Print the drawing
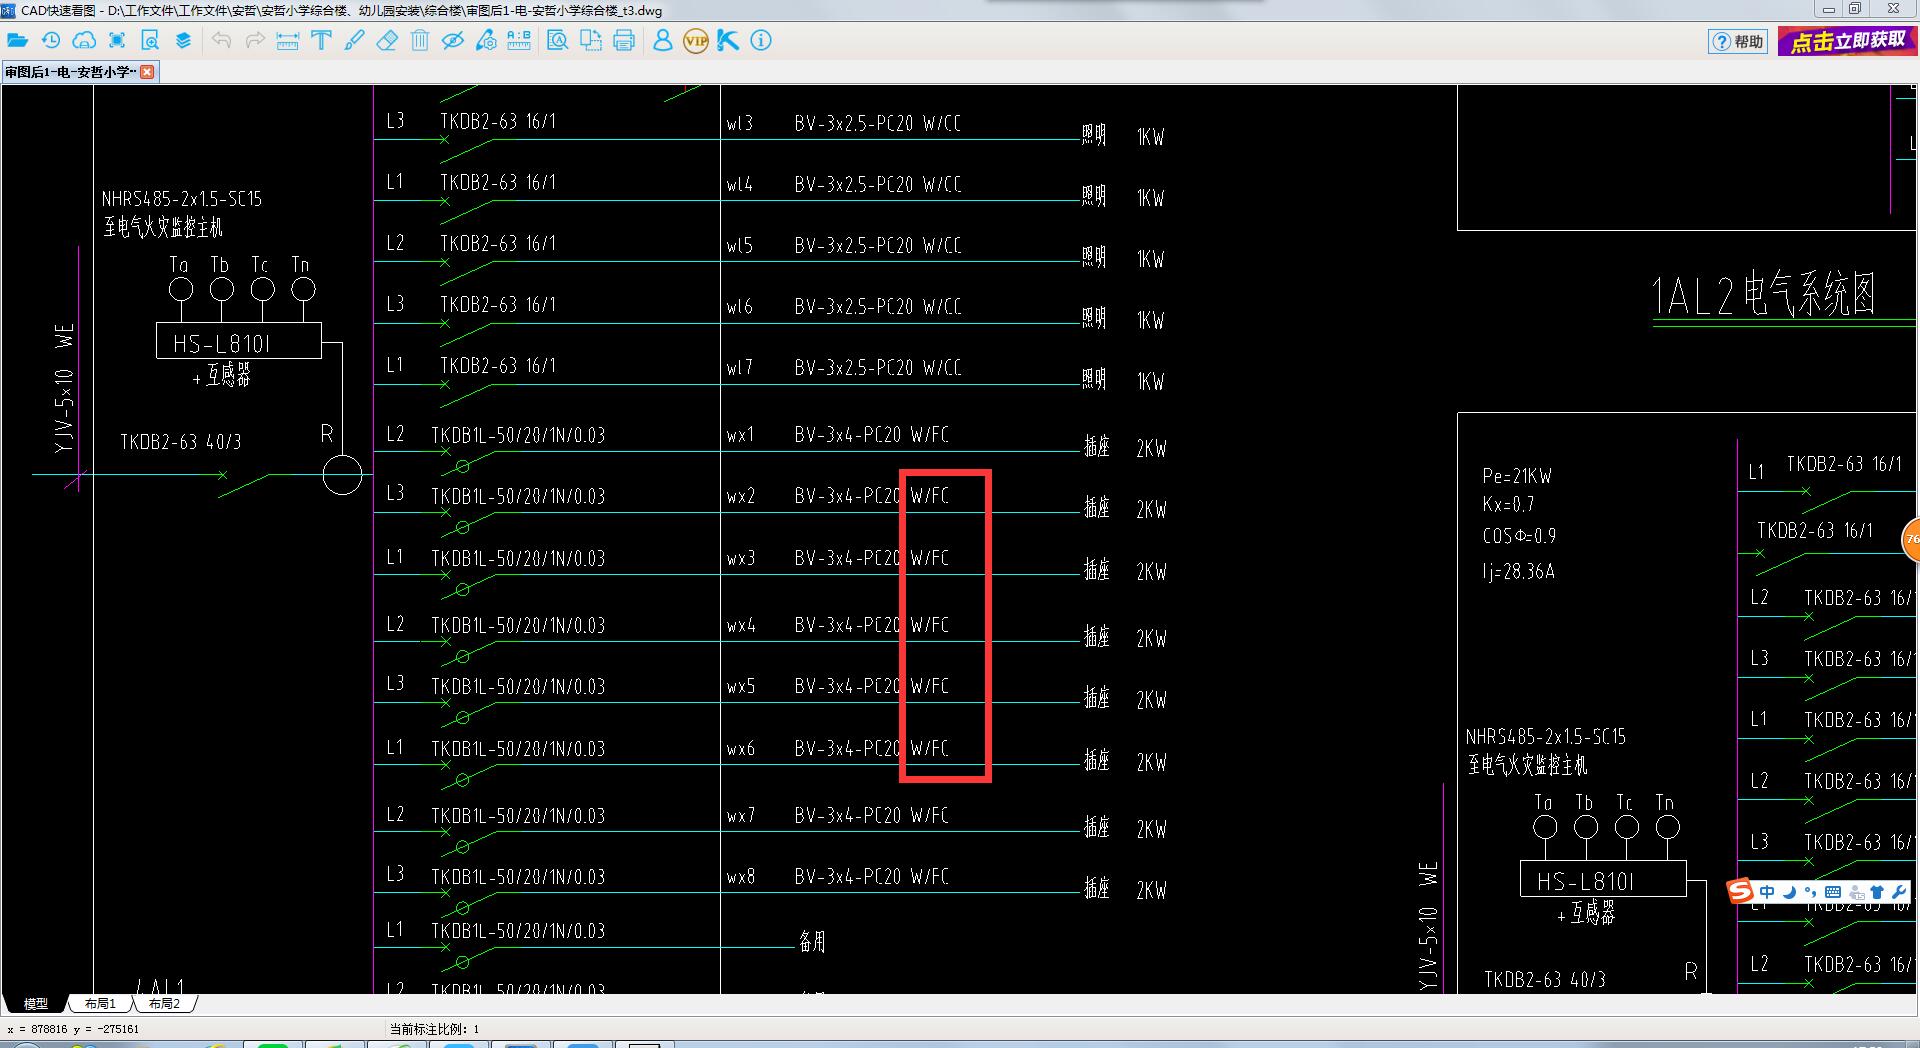 click(x=624, y=41)
